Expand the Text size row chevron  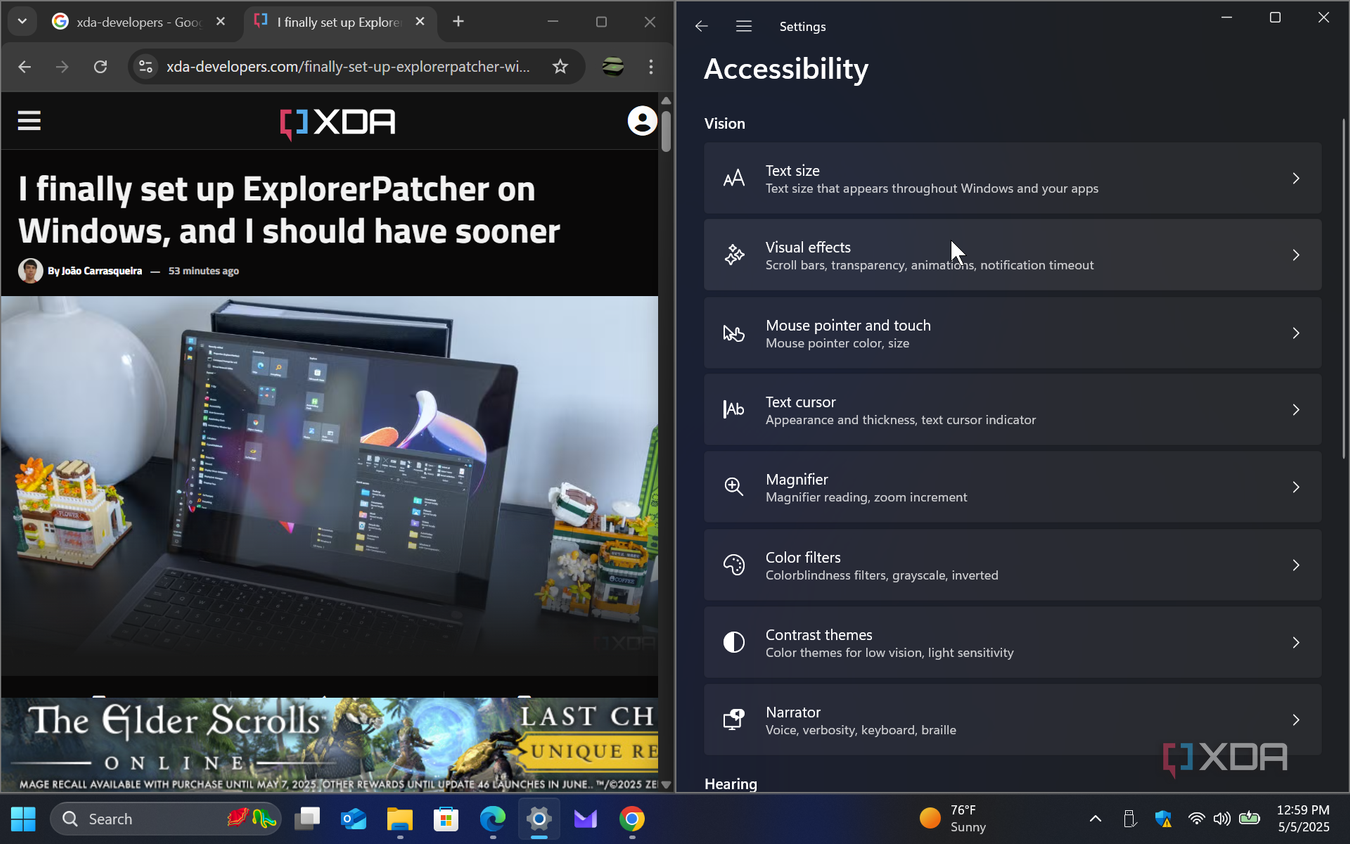coord(1296,179)
